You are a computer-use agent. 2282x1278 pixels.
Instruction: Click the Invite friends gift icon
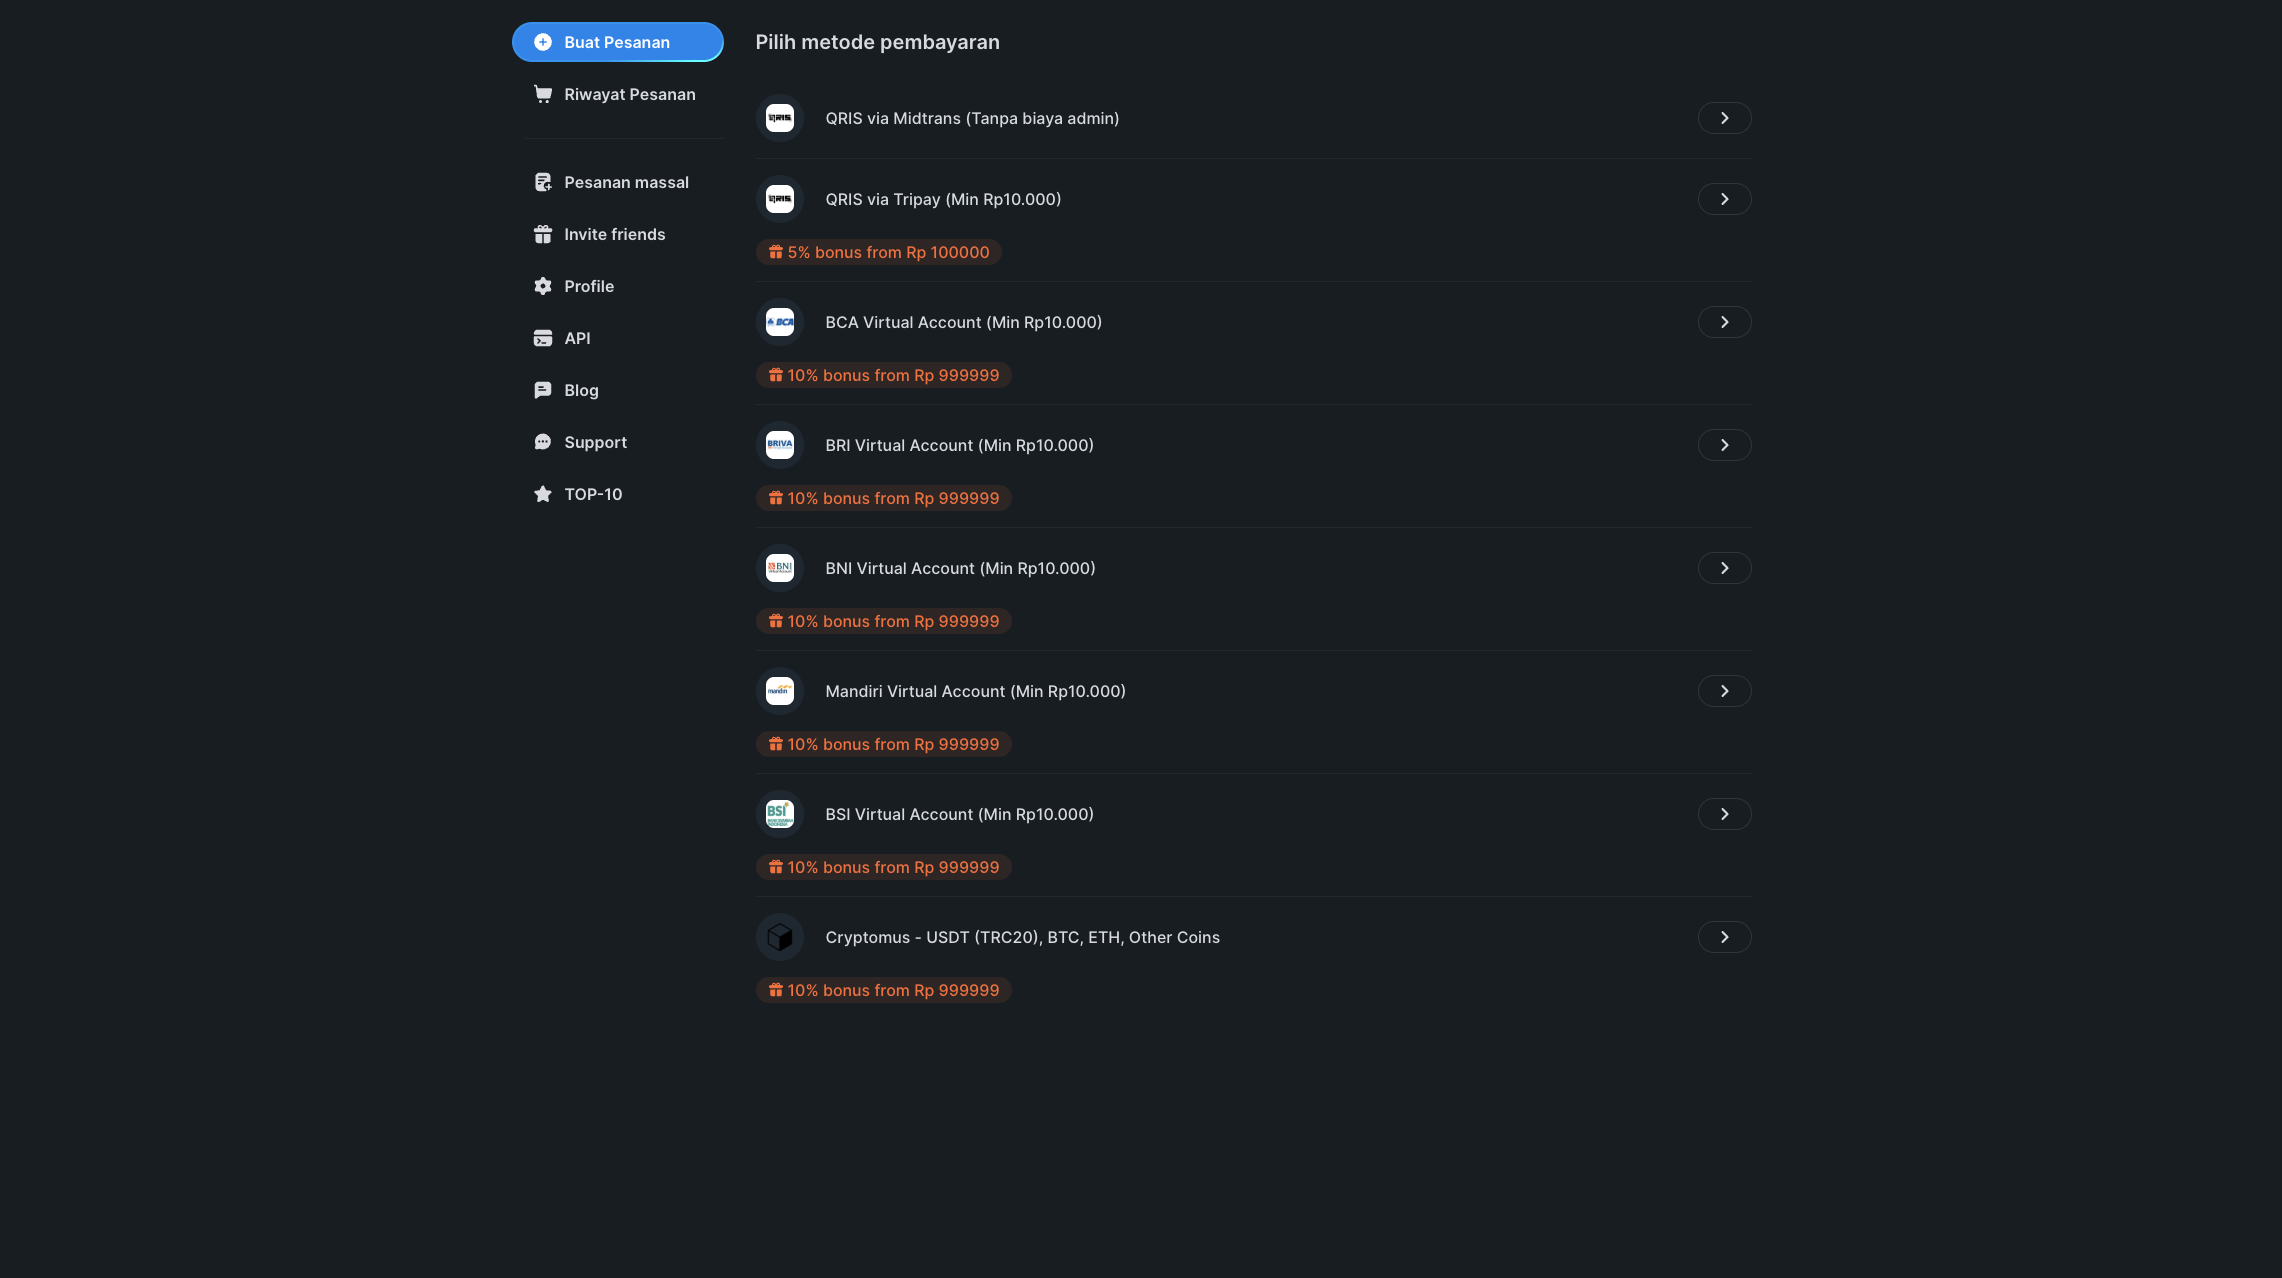pyautogui.click(x=543, y=234)
